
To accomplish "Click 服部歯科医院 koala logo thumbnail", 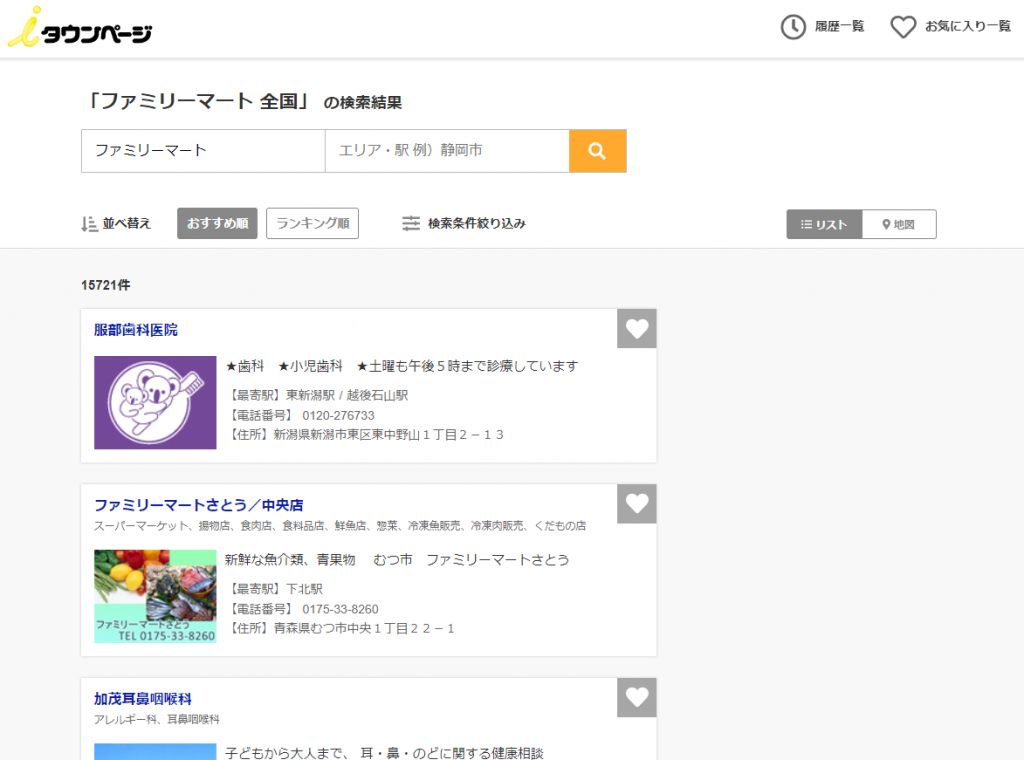I will point(155,402).
